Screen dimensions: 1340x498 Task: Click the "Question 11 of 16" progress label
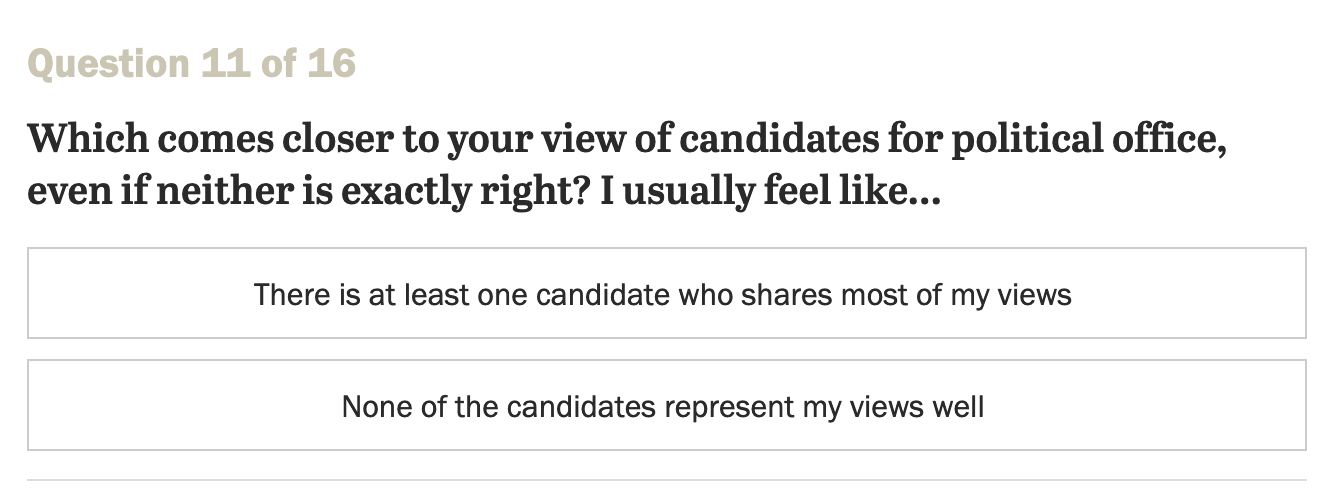pos(191,64)
